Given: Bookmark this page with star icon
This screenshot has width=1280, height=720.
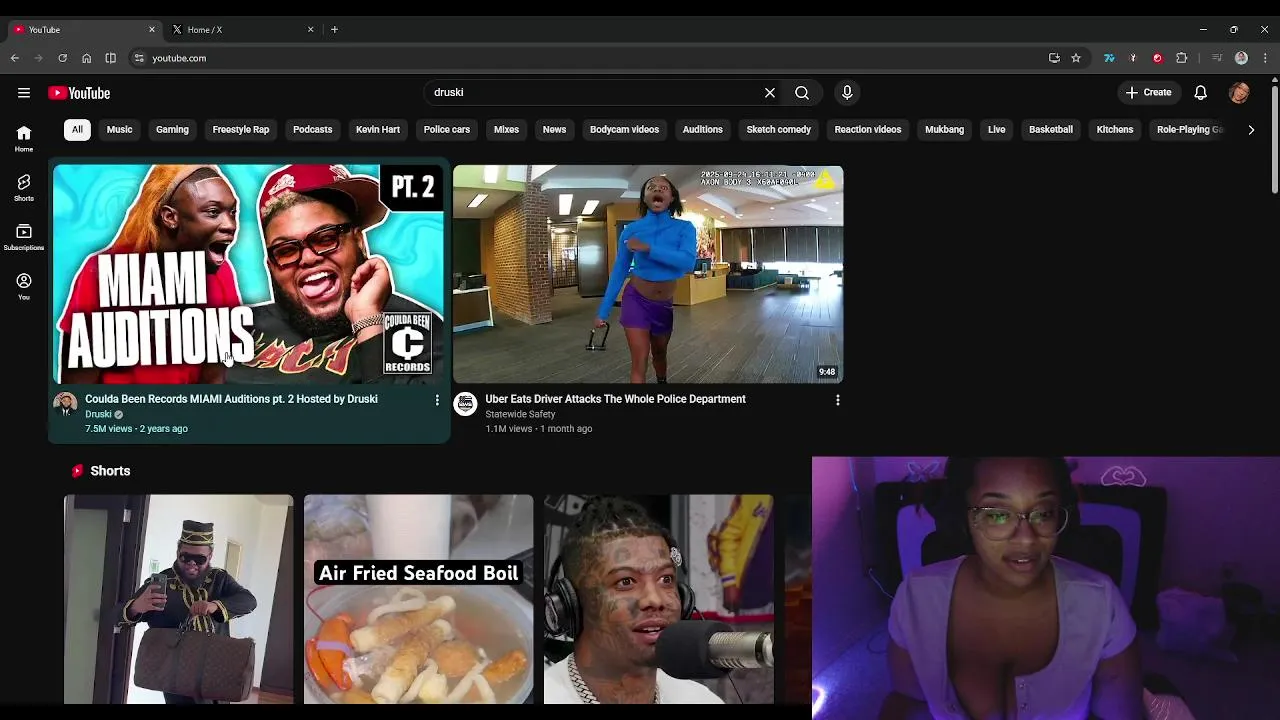Looking at the screenshot, I should tap(1076, 58).
